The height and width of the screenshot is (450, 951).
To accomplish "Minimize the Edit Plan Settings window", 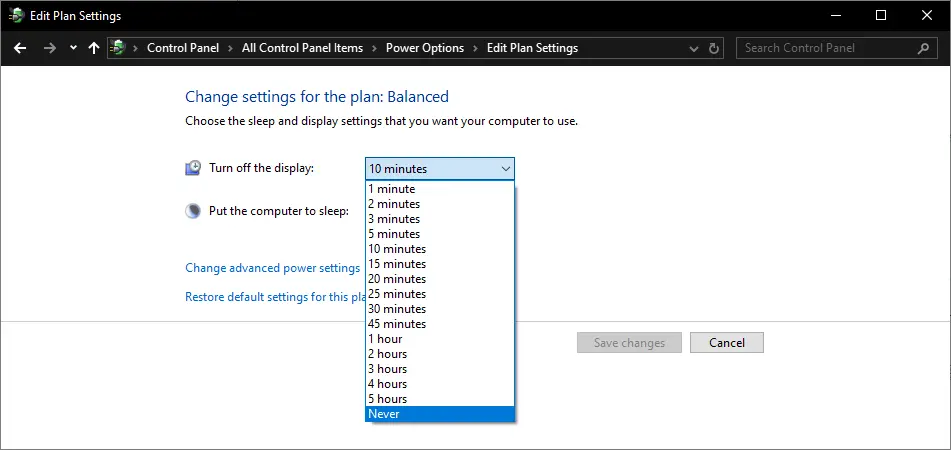I will (x=835, y=16).
